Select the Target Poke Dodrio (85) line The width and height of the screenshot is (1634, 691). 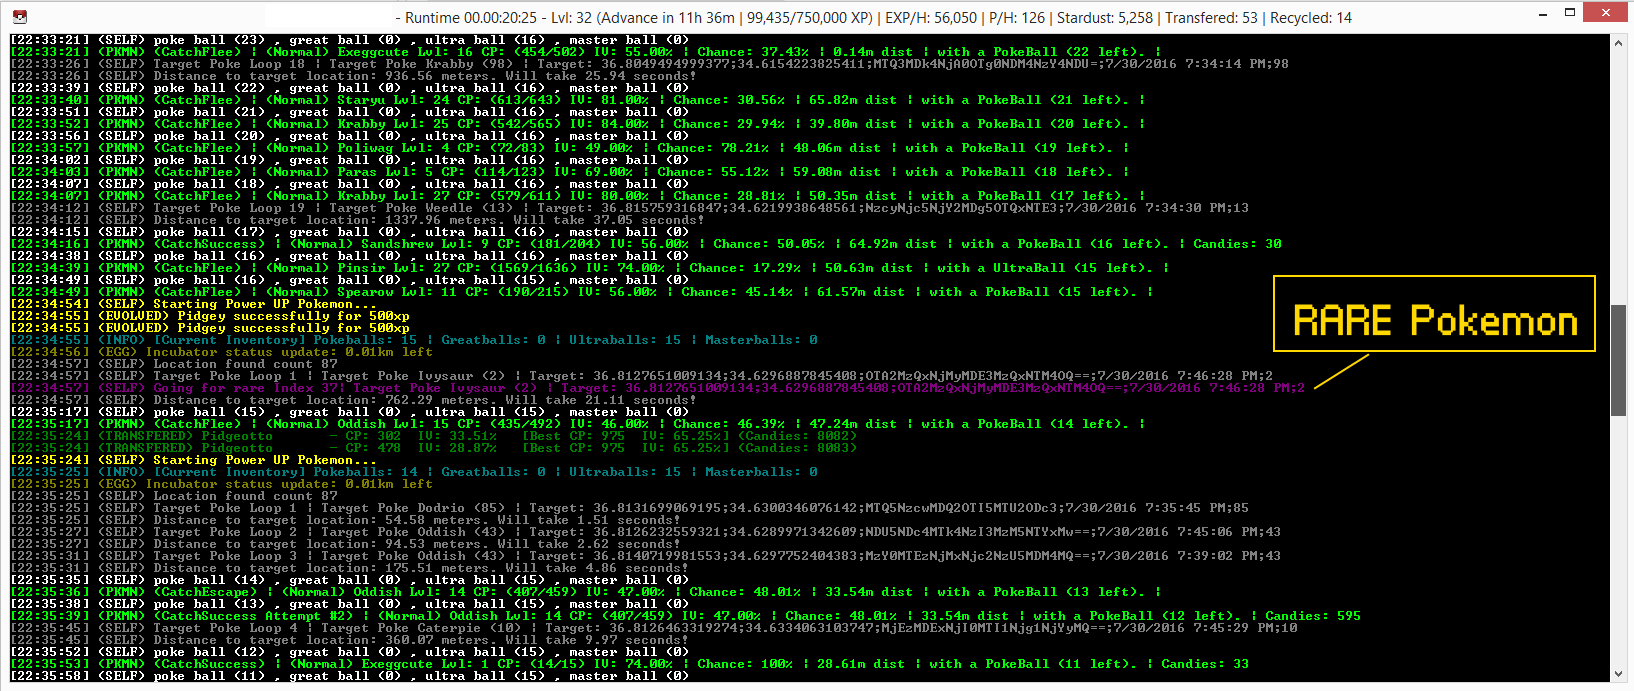click(630, 508)
